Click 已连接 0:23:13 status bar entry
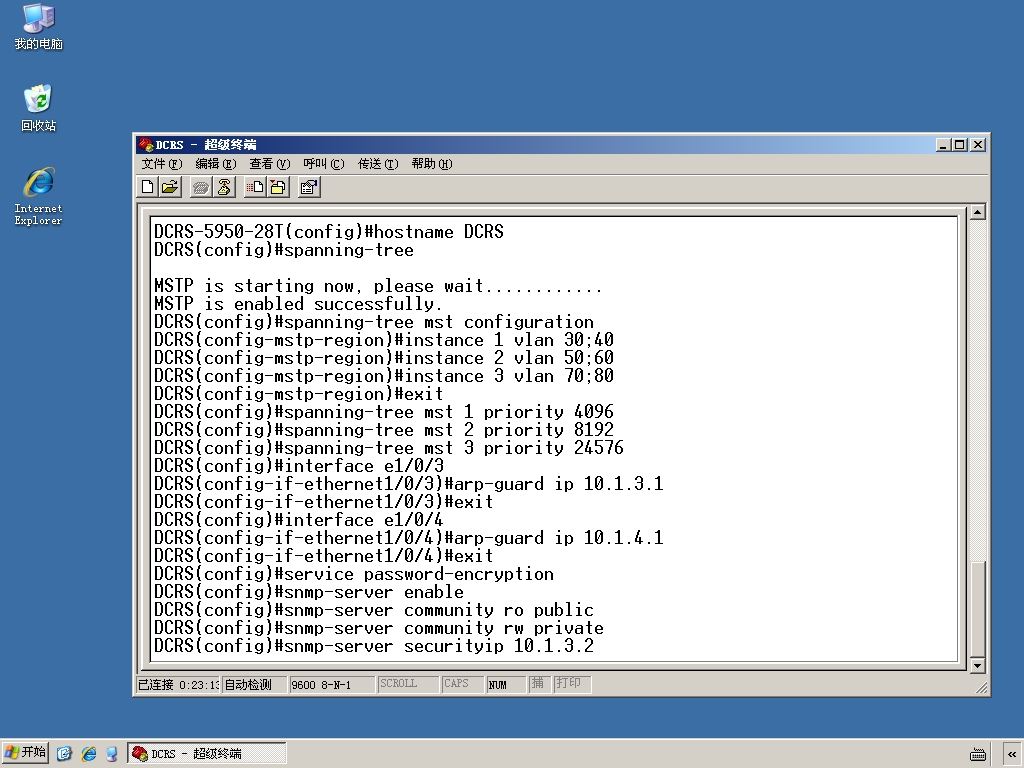1024x768 pixels. click(178, 684)
